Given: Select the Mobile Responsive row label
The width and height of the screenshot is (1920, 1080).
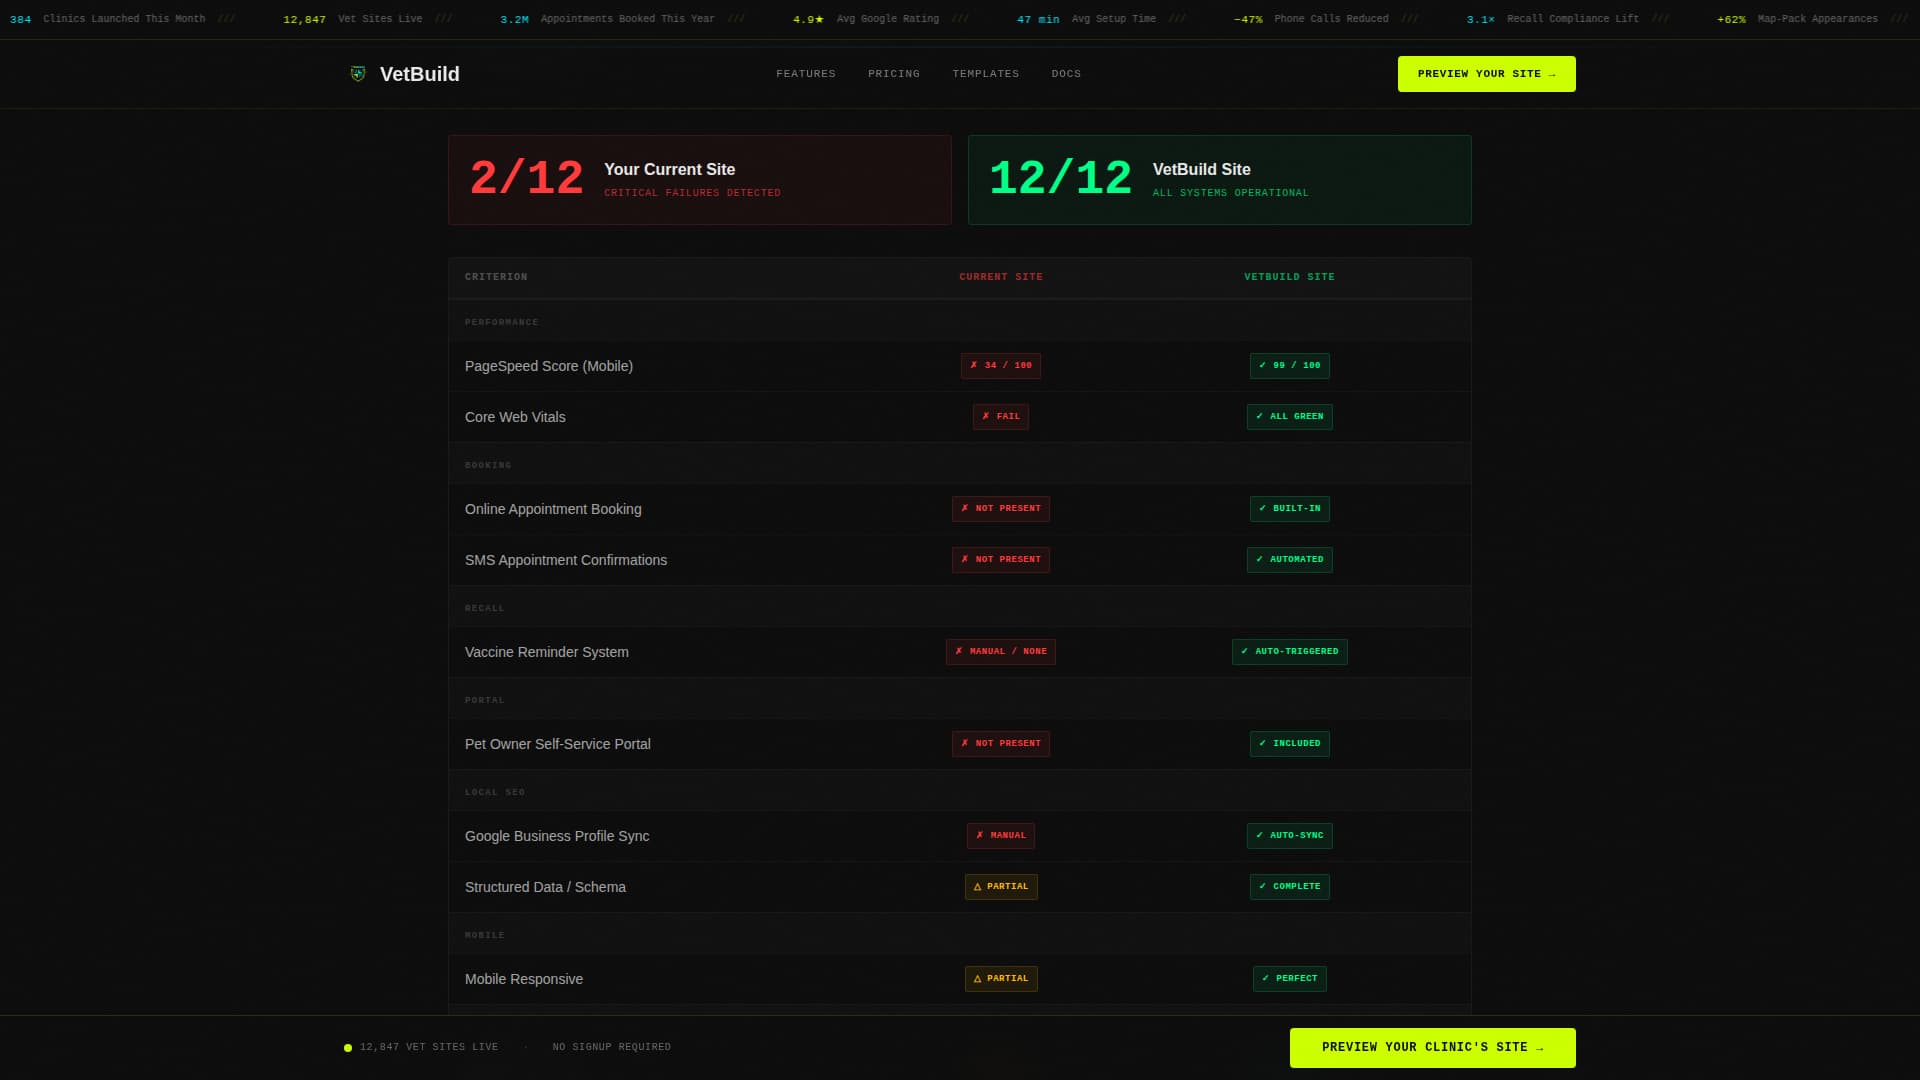Looking at the screenshot, I should [524, 979].
